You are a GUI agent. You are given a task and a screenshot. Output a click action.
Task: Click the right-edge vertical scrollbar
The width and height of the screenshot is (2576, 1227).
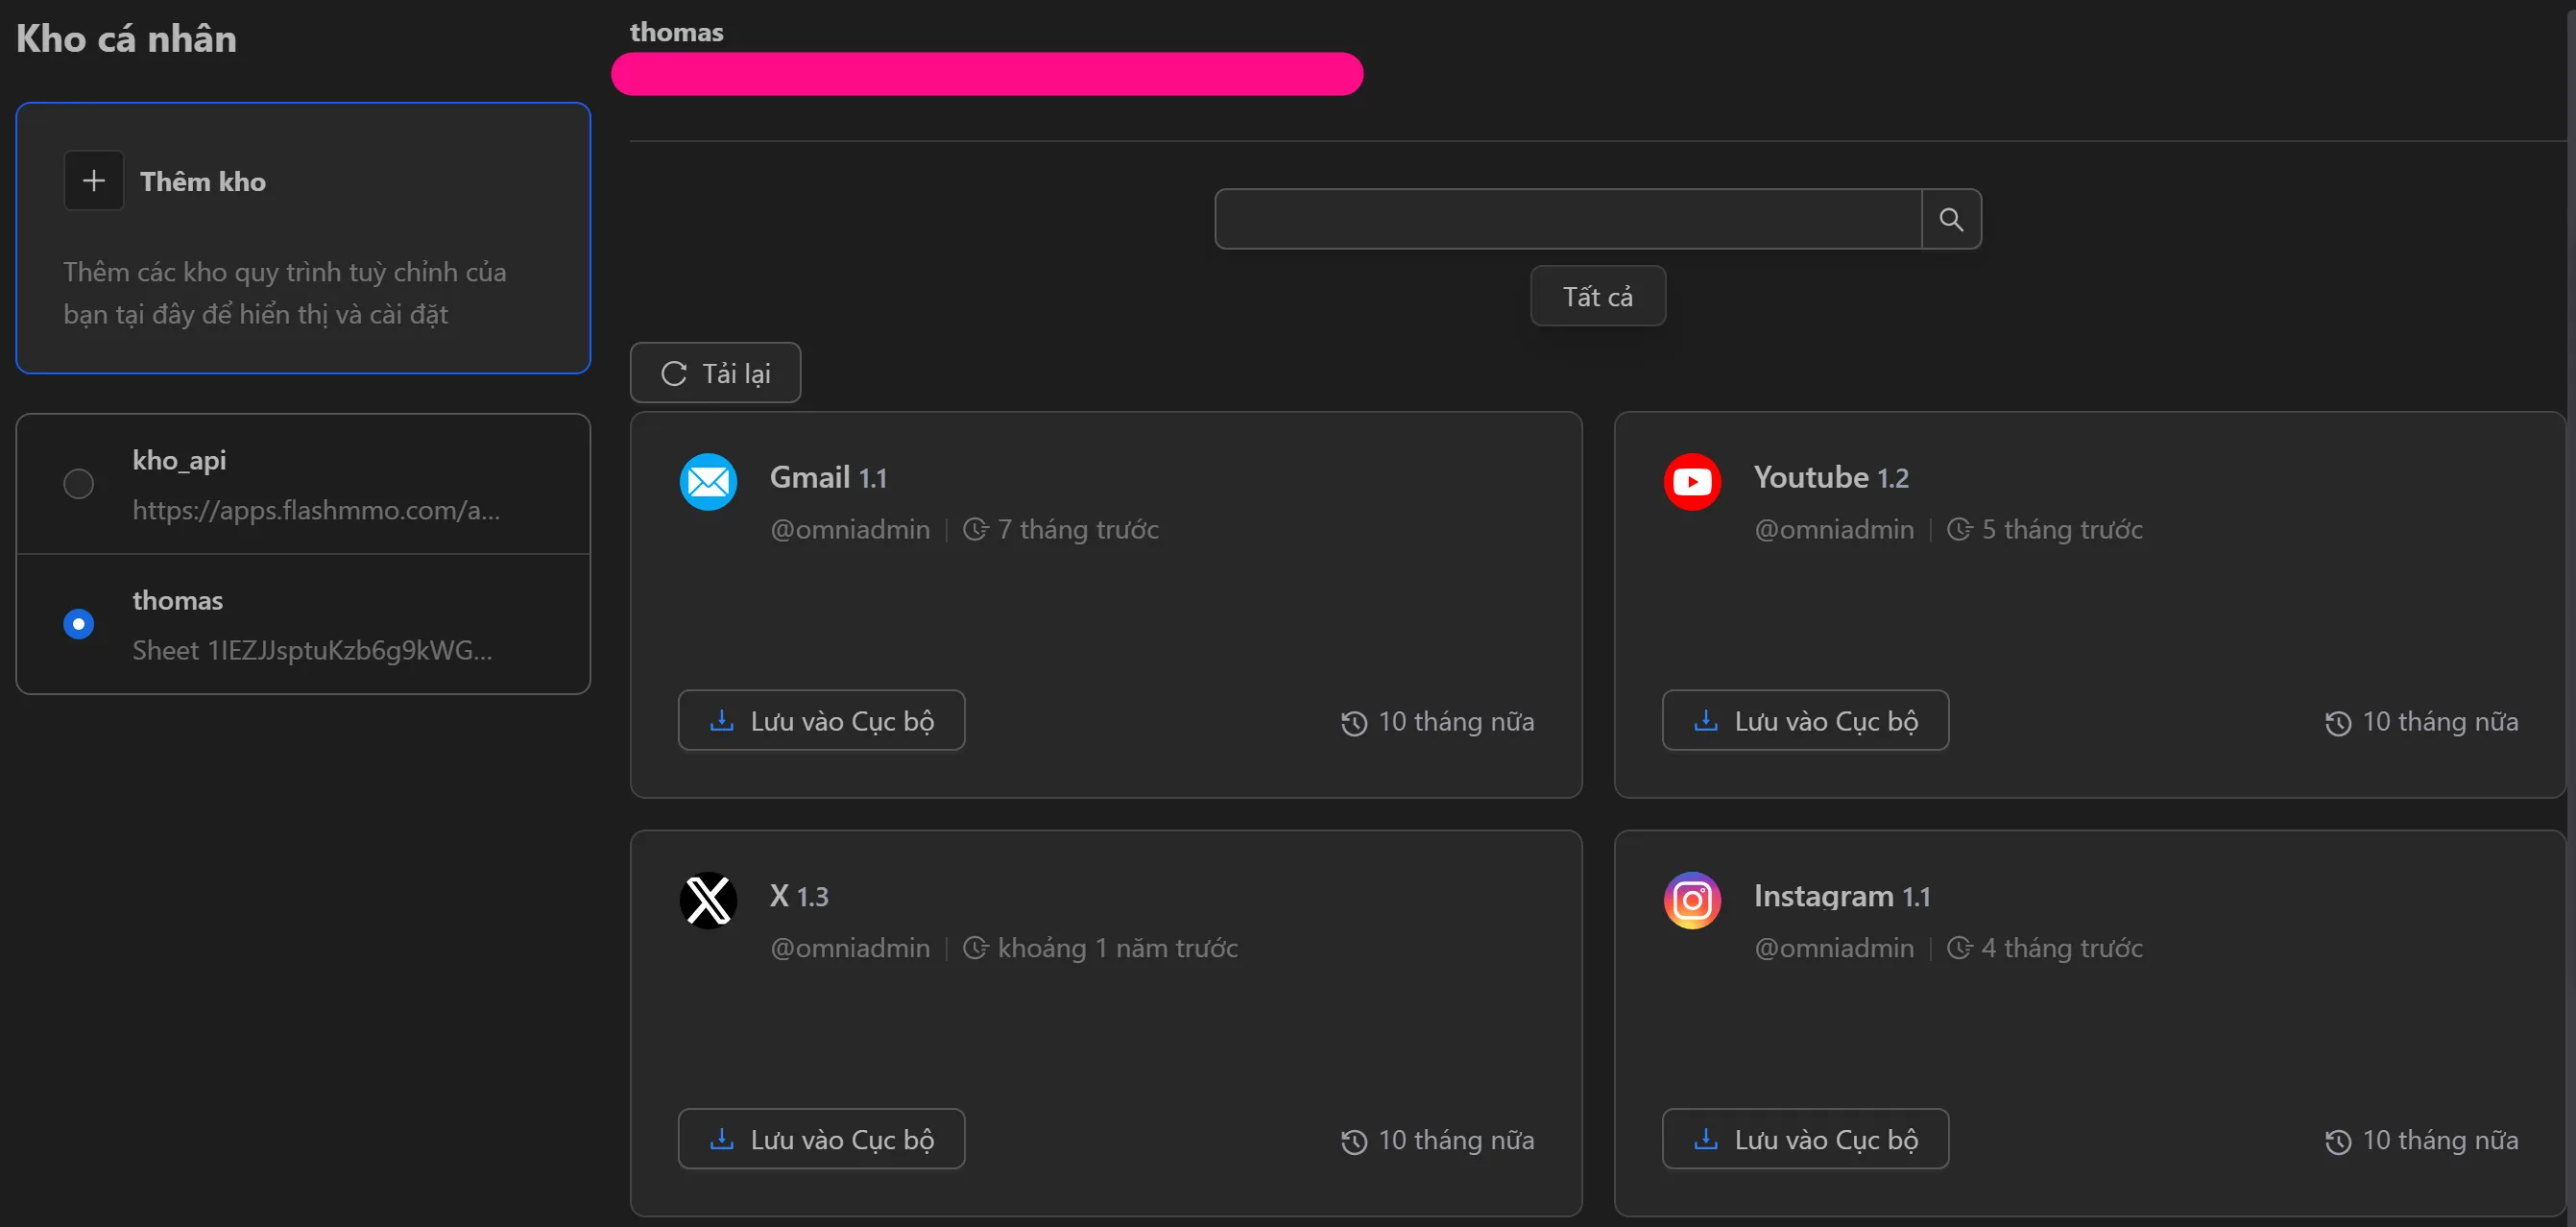(x=2570, y=600)
